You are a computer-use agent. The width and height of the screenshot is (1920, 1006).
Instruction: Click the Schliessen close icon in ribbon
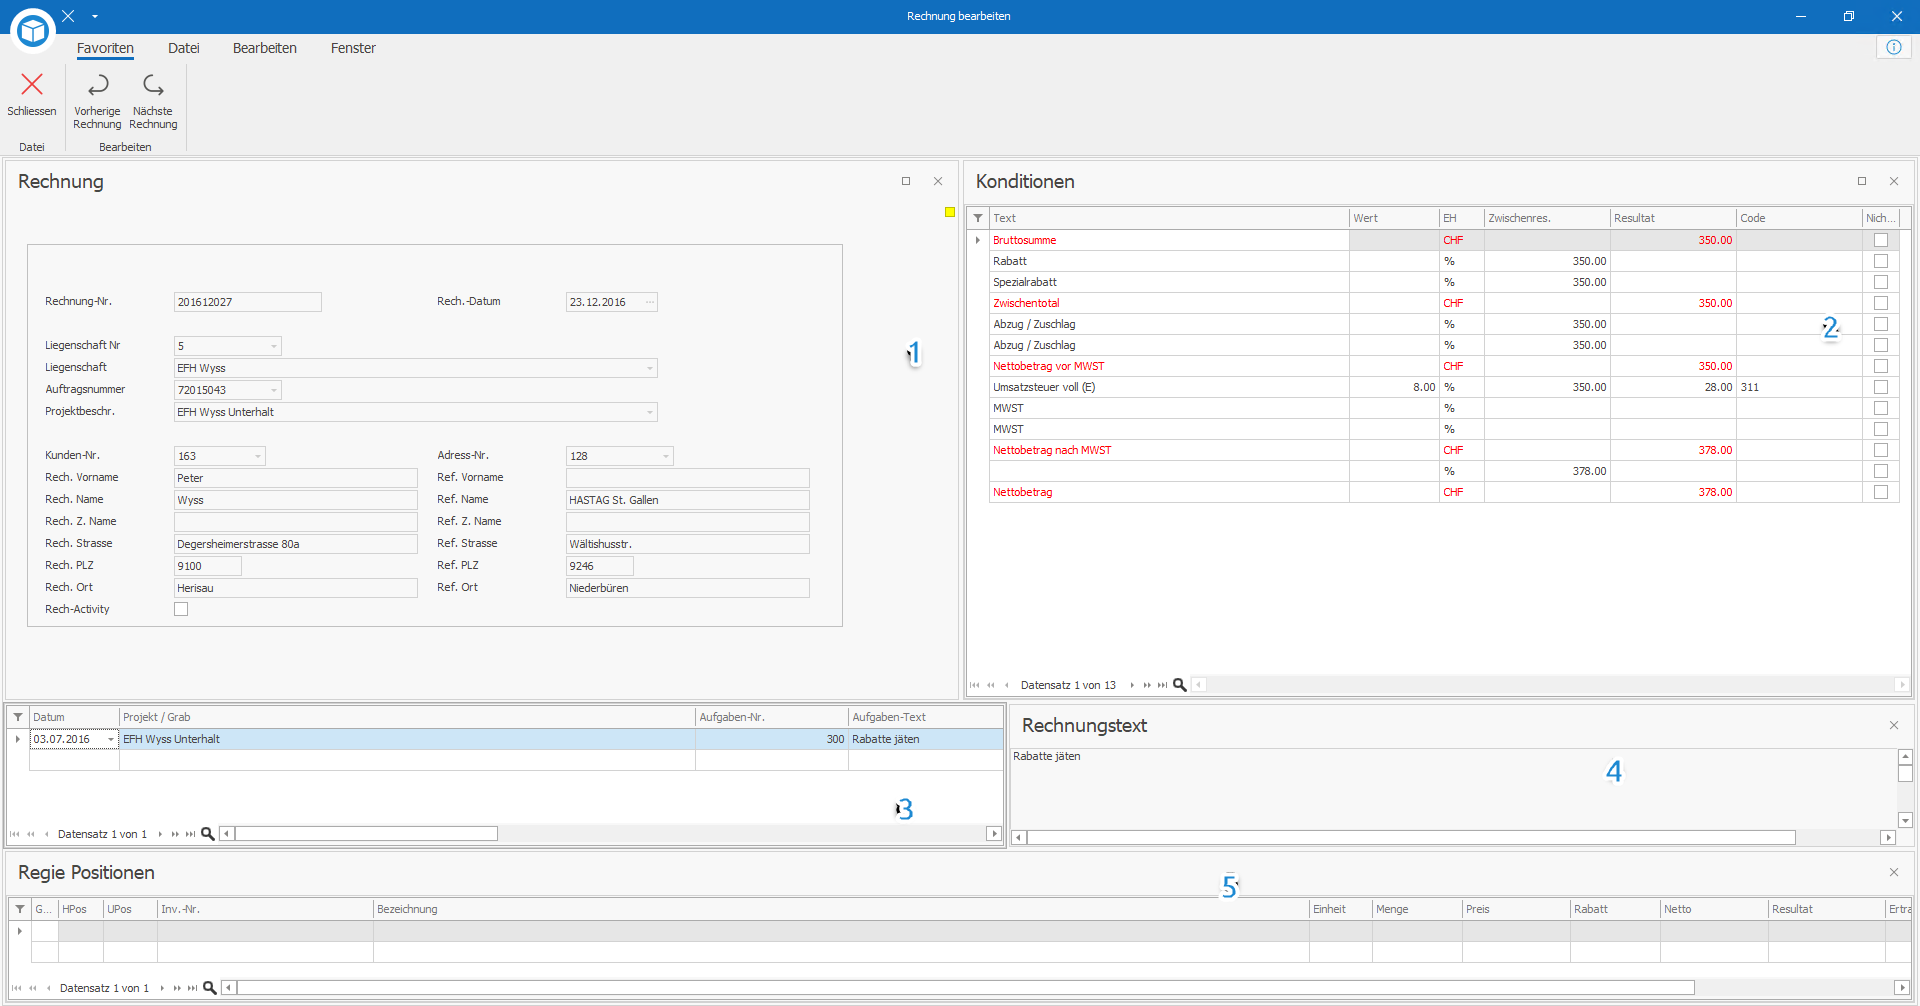click(32, 85)
